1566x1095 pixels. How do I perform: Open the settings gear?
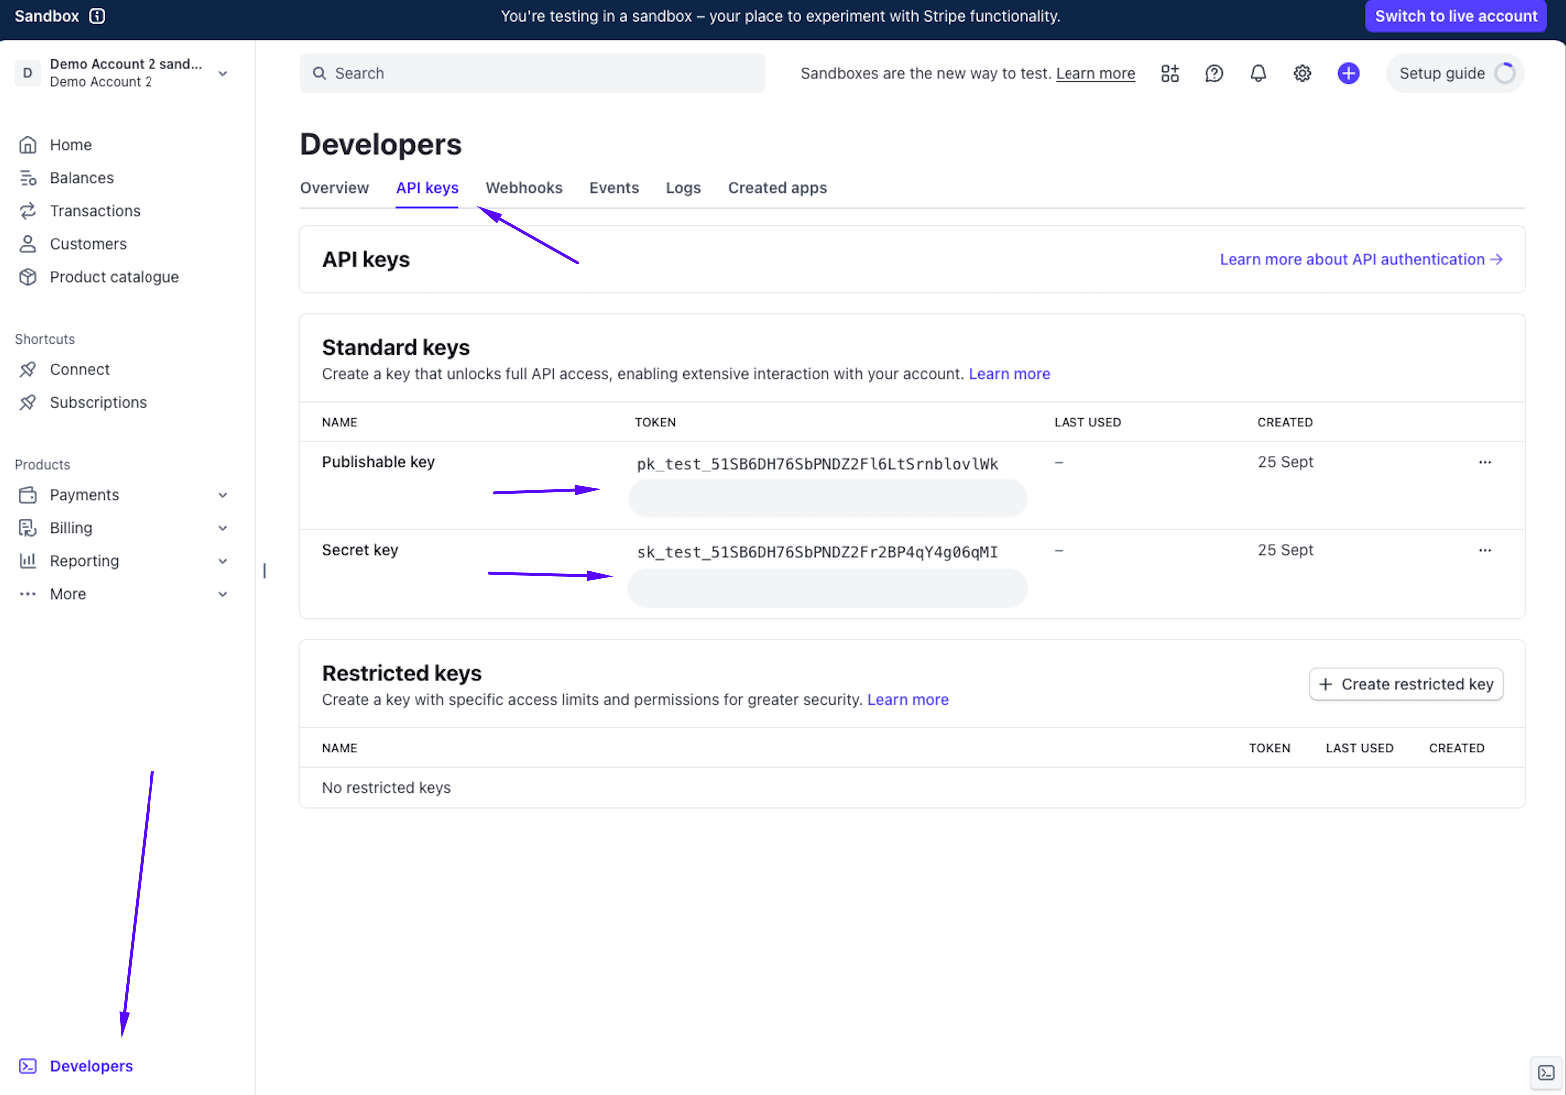coord(1302,73)
